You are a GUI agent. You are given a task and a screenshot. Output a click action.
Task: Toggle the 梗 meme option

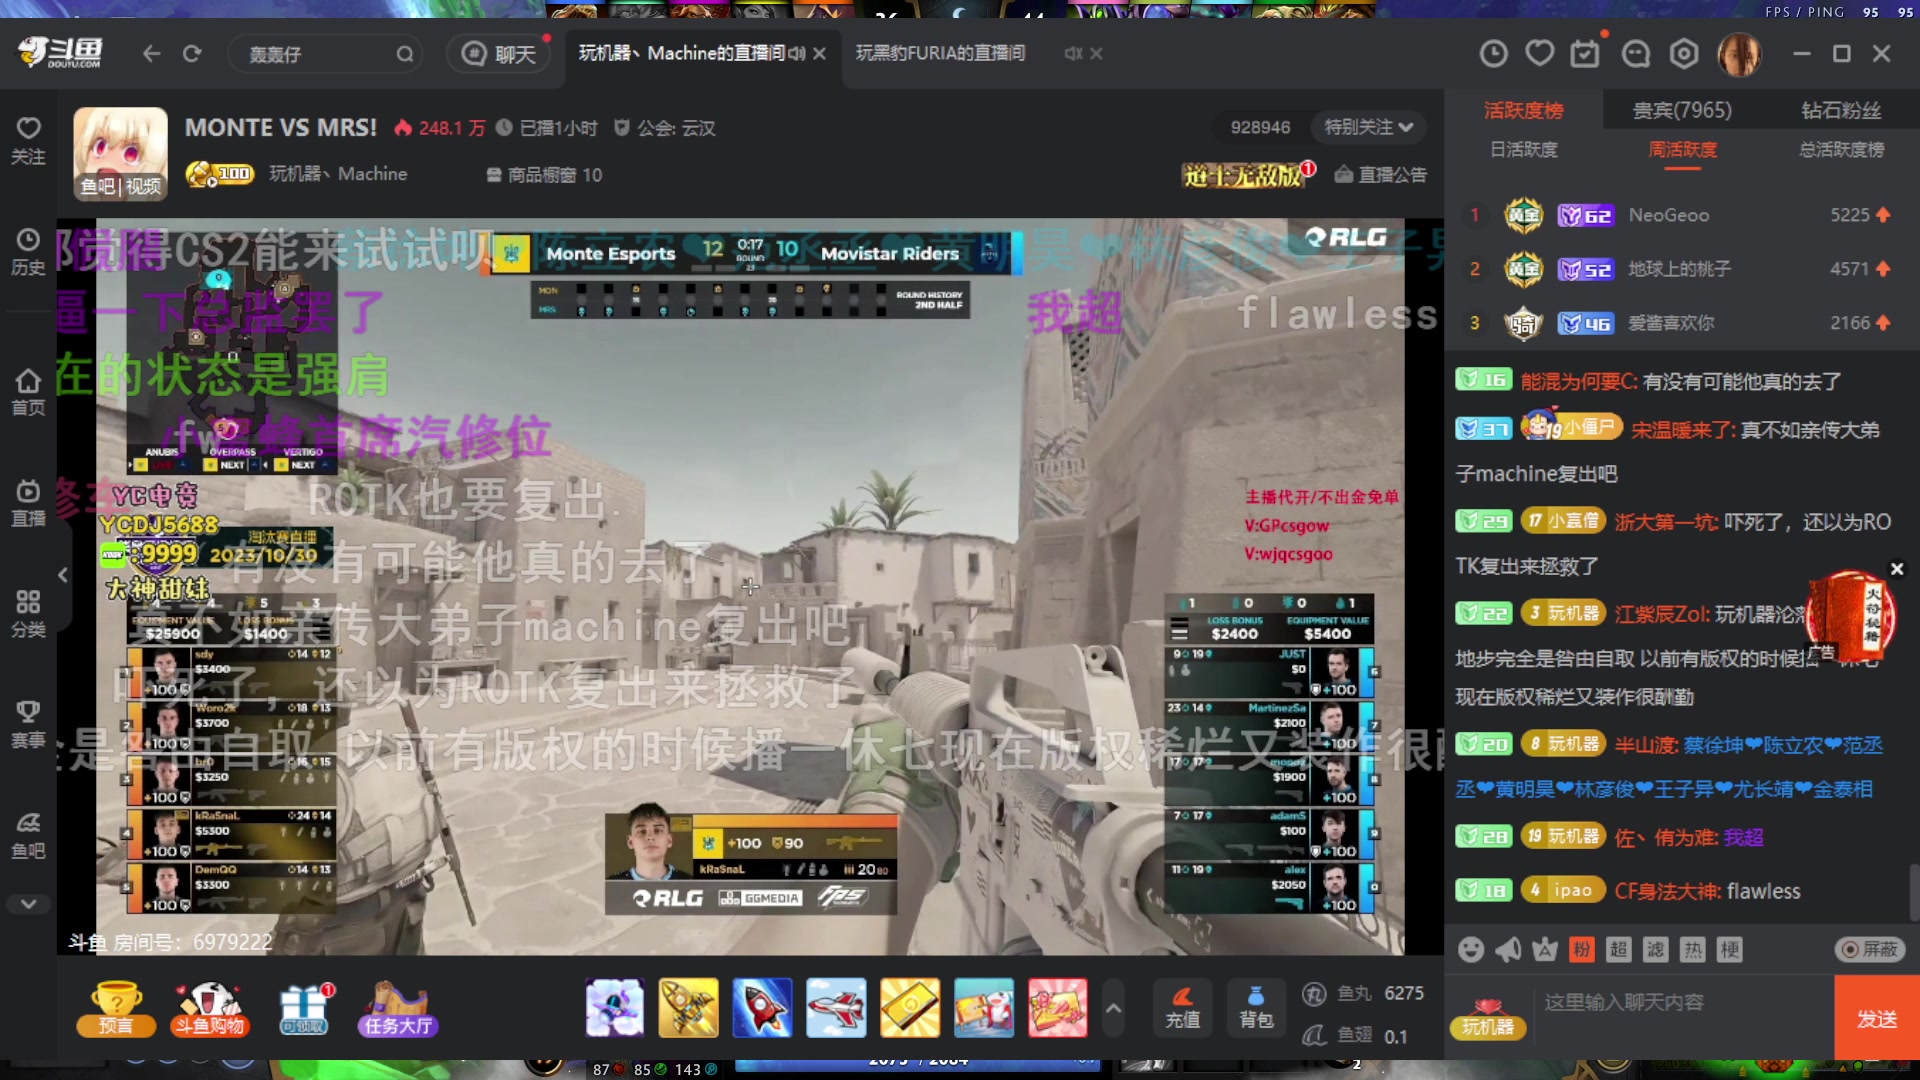coord(1729,949)
